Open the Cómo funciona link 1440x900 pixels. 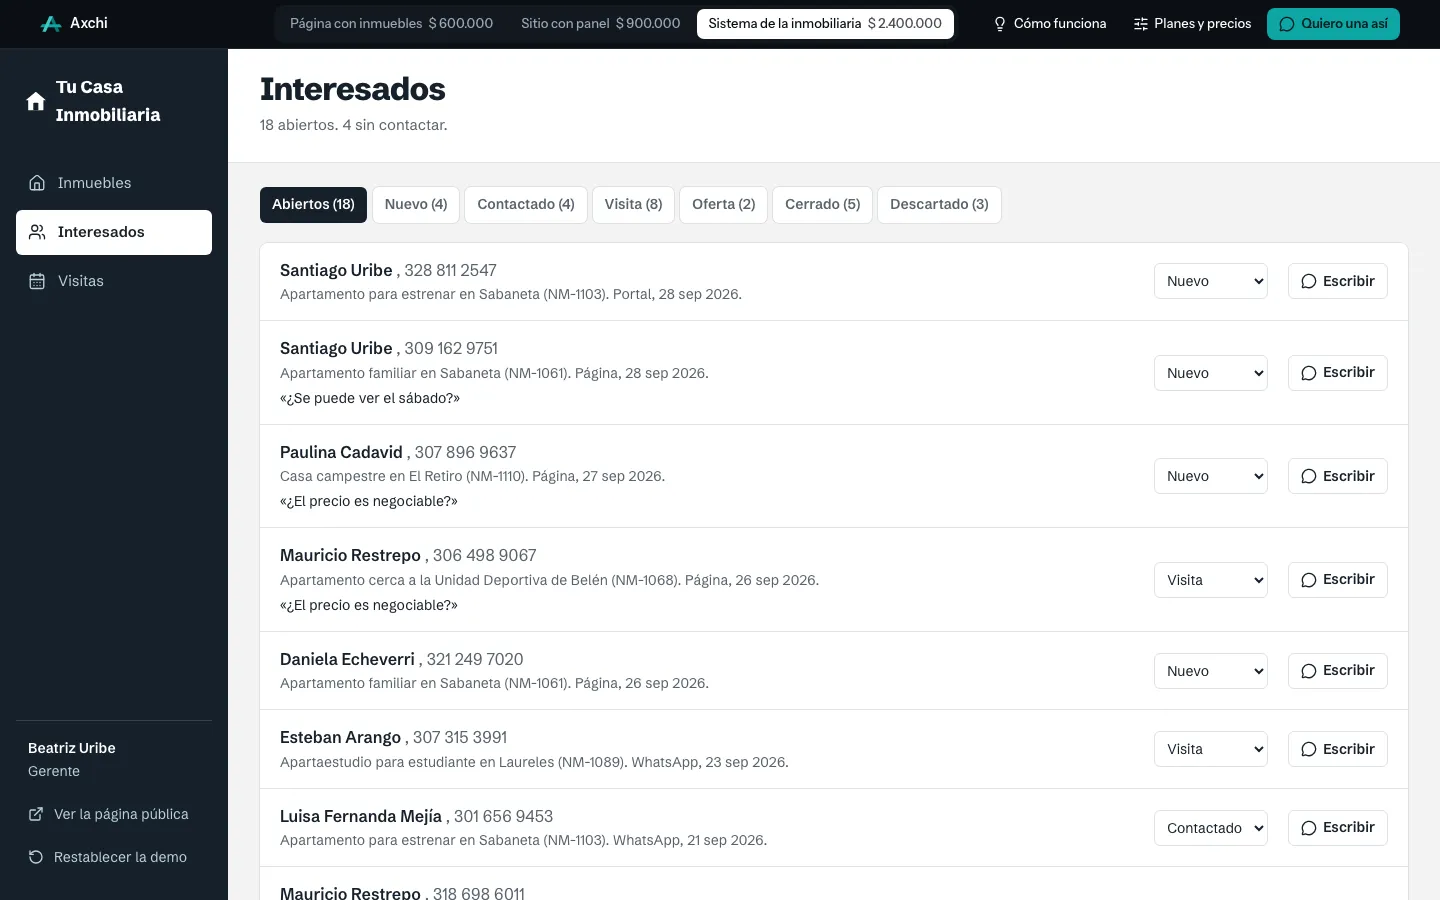tap(1049, 24)
